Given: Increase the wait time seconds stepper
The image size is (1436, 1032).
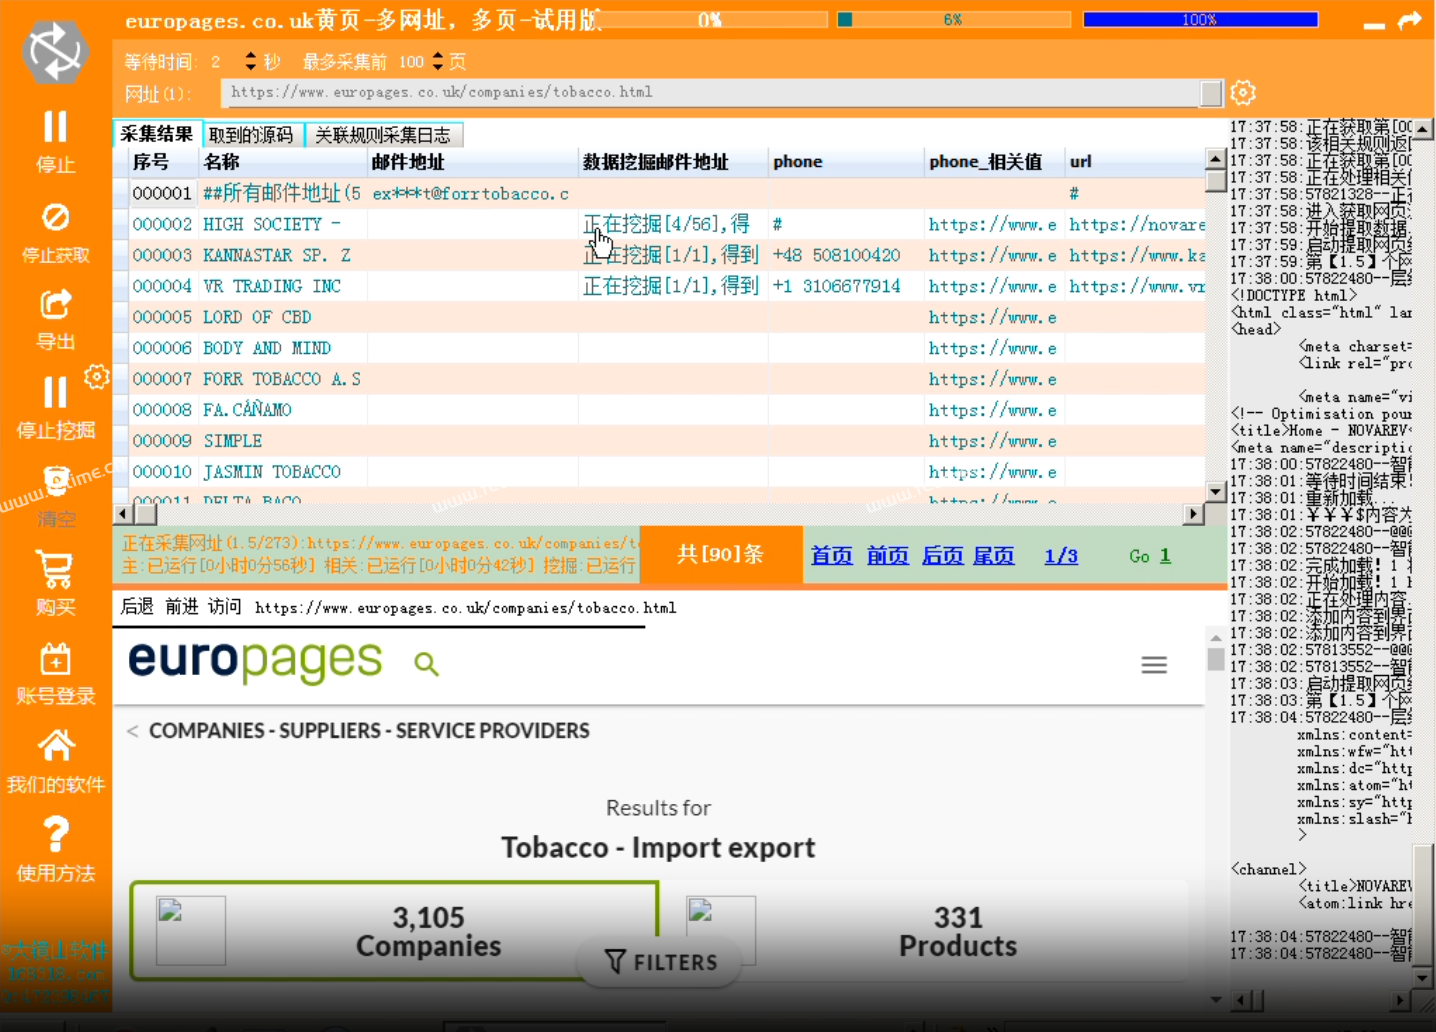Looking at the screenshot, I should click(250, 56).
